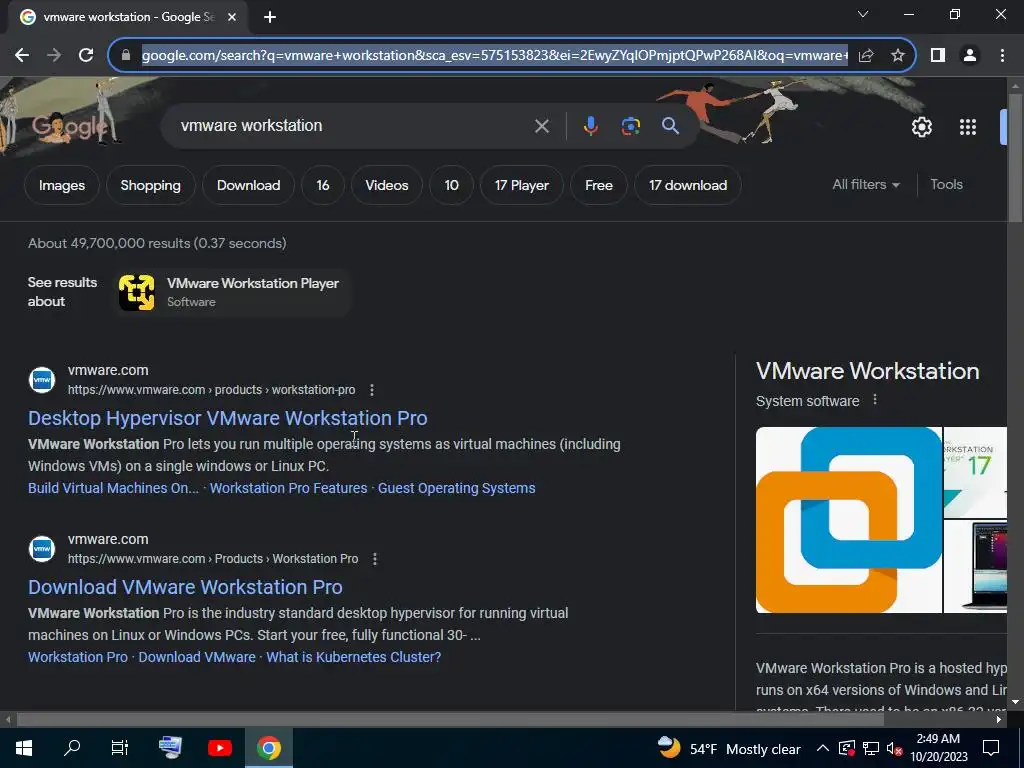Open Task View on taskbar
The height and width of the screenshot is (768, 1024).
(x=120, y=748)
